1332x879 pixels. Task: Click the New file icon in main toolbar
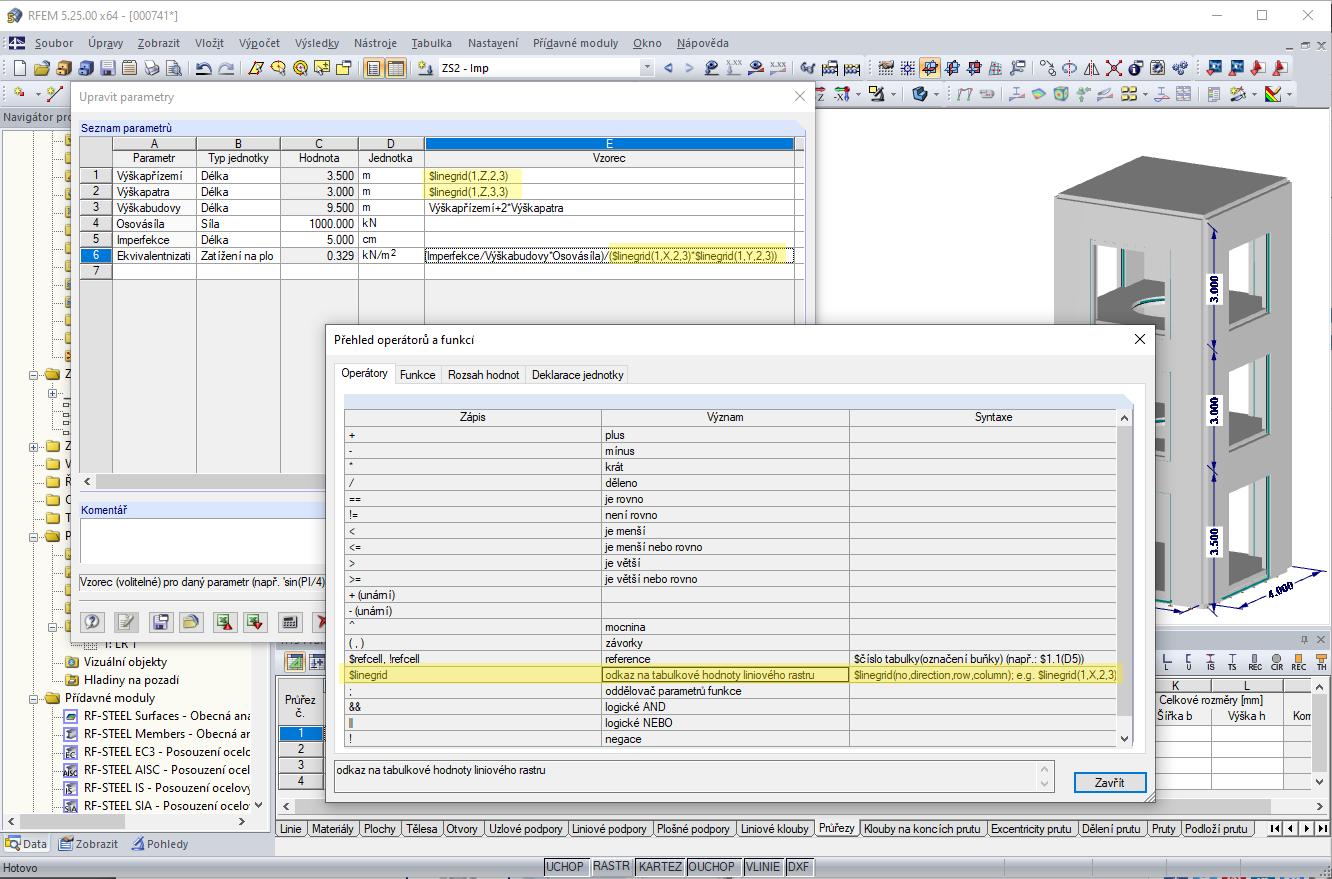[x=20, y=68]
